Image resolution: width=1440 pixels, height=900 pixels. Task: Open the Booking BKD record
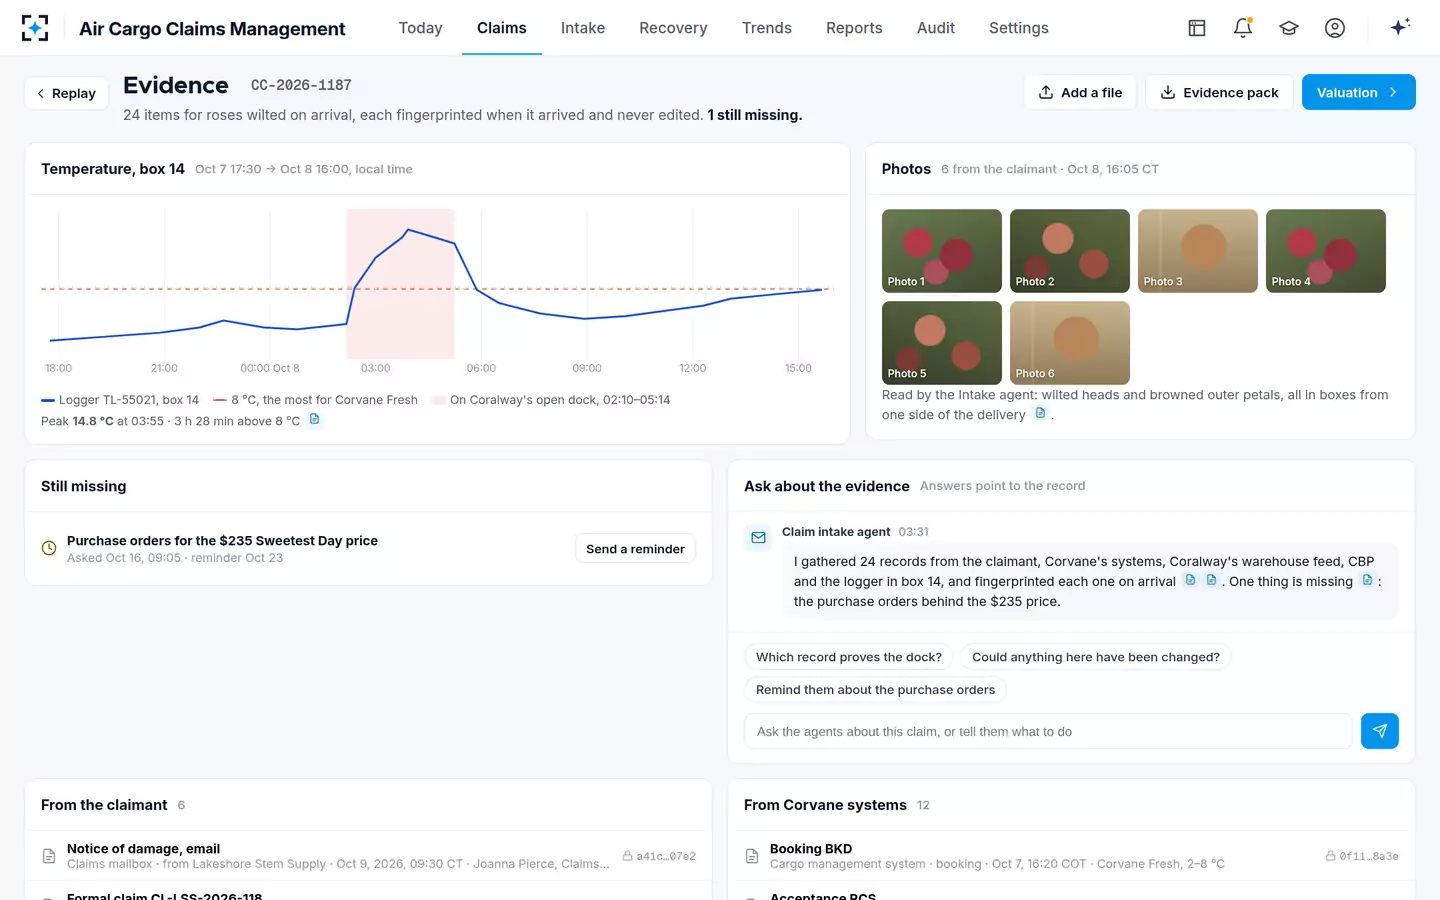(1071, 856)
